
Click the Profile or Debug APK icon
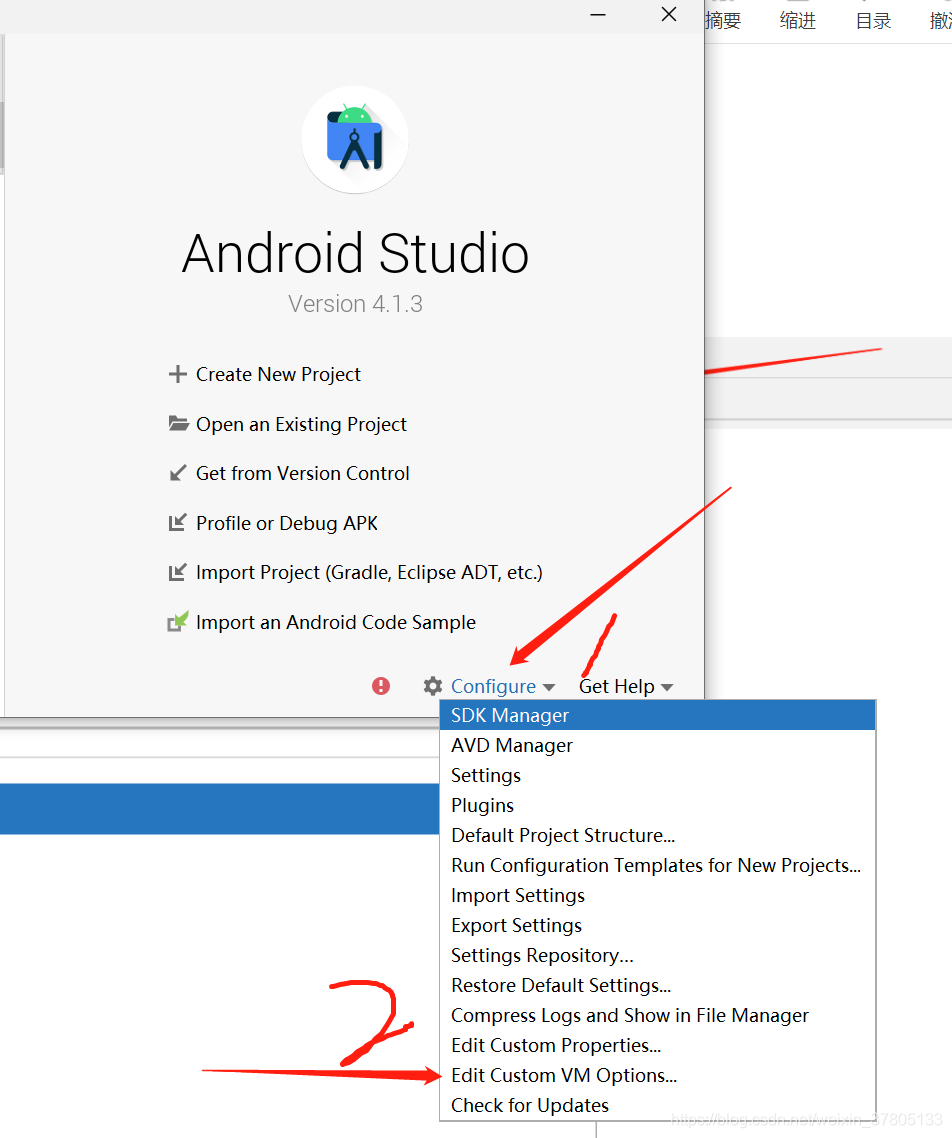tap(176, 523)
